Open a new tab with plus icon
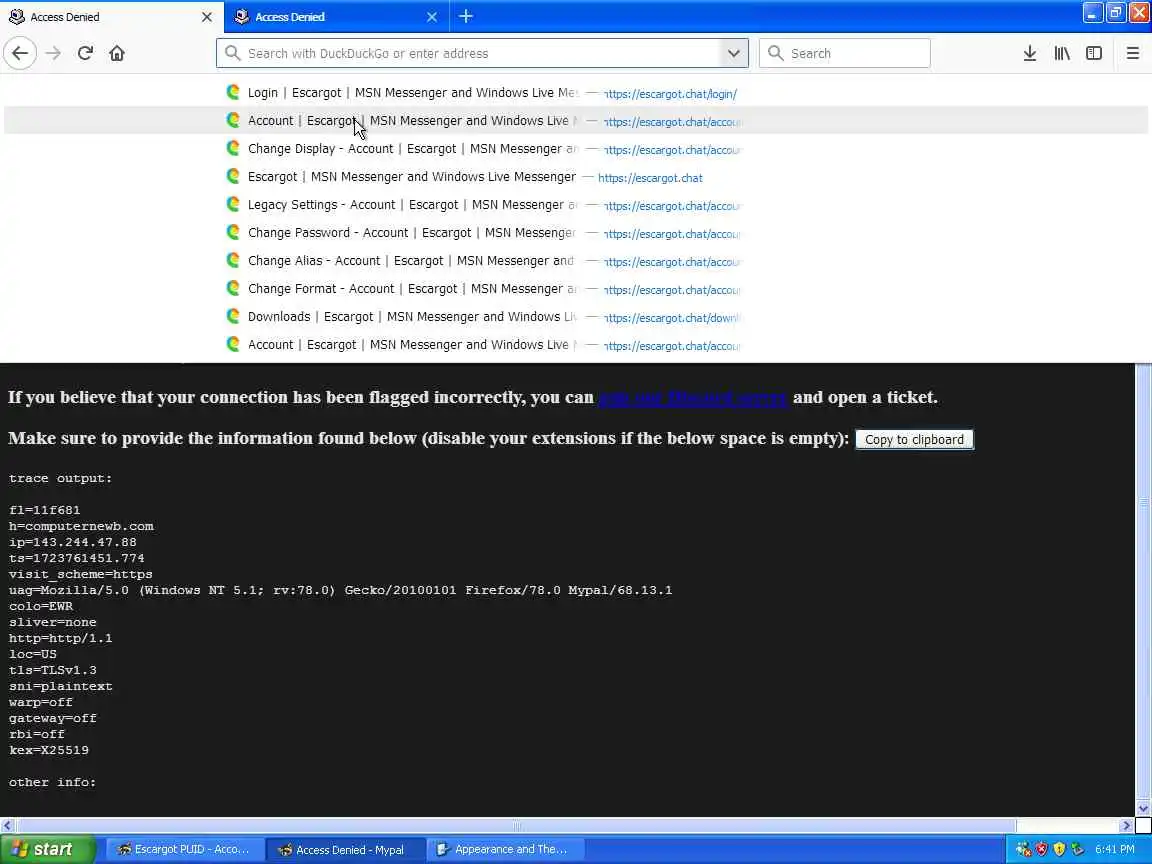This screenshot has width=1152, height=864. (x=466, y=16)
